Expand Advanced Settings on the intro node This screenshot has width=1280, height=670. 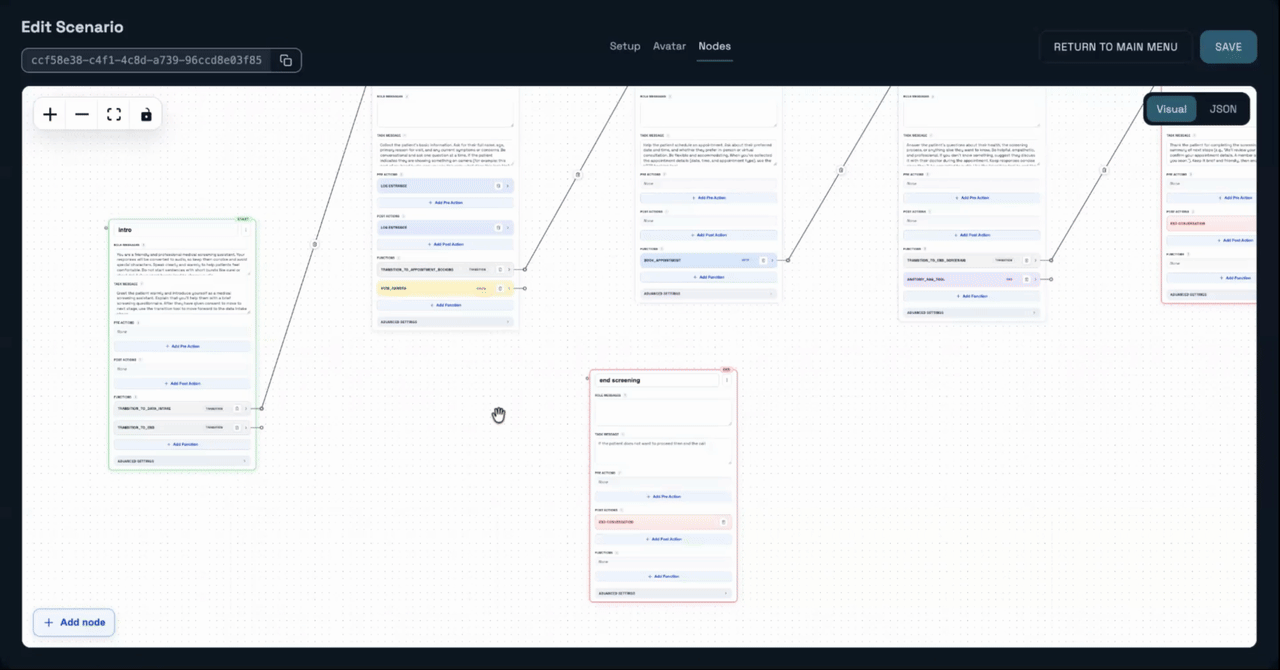182,461
